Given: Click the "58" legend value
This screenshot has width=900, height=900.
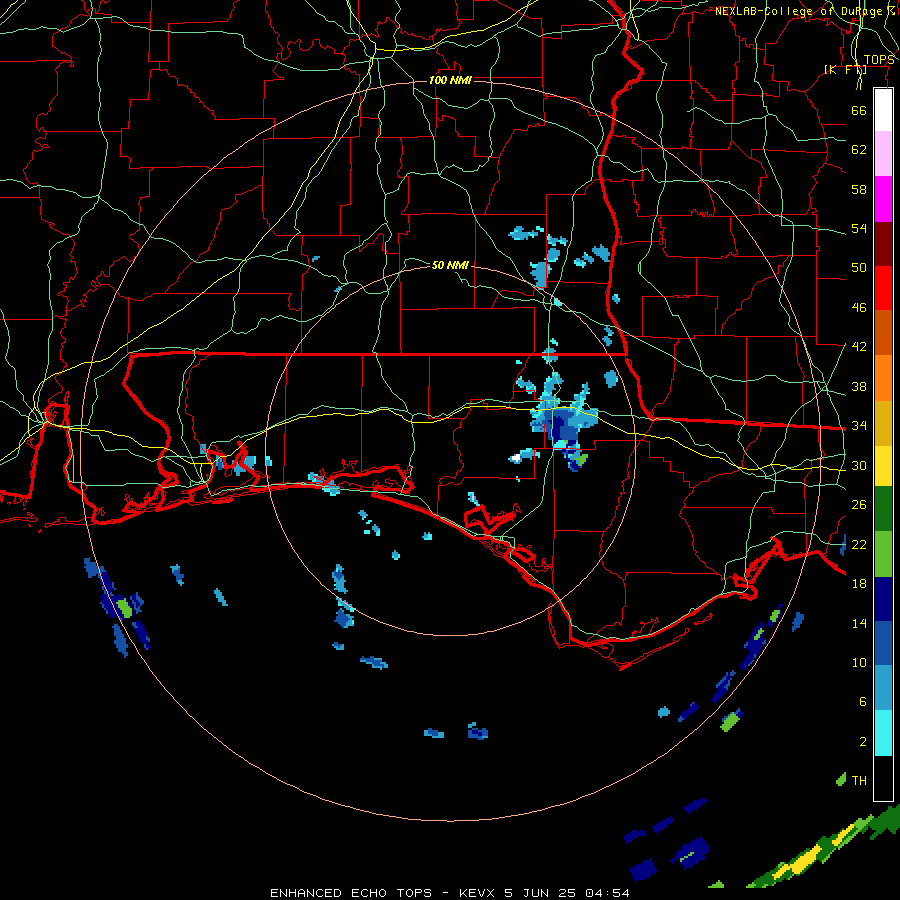Looking at the screenshot, I should coord(859,189).
